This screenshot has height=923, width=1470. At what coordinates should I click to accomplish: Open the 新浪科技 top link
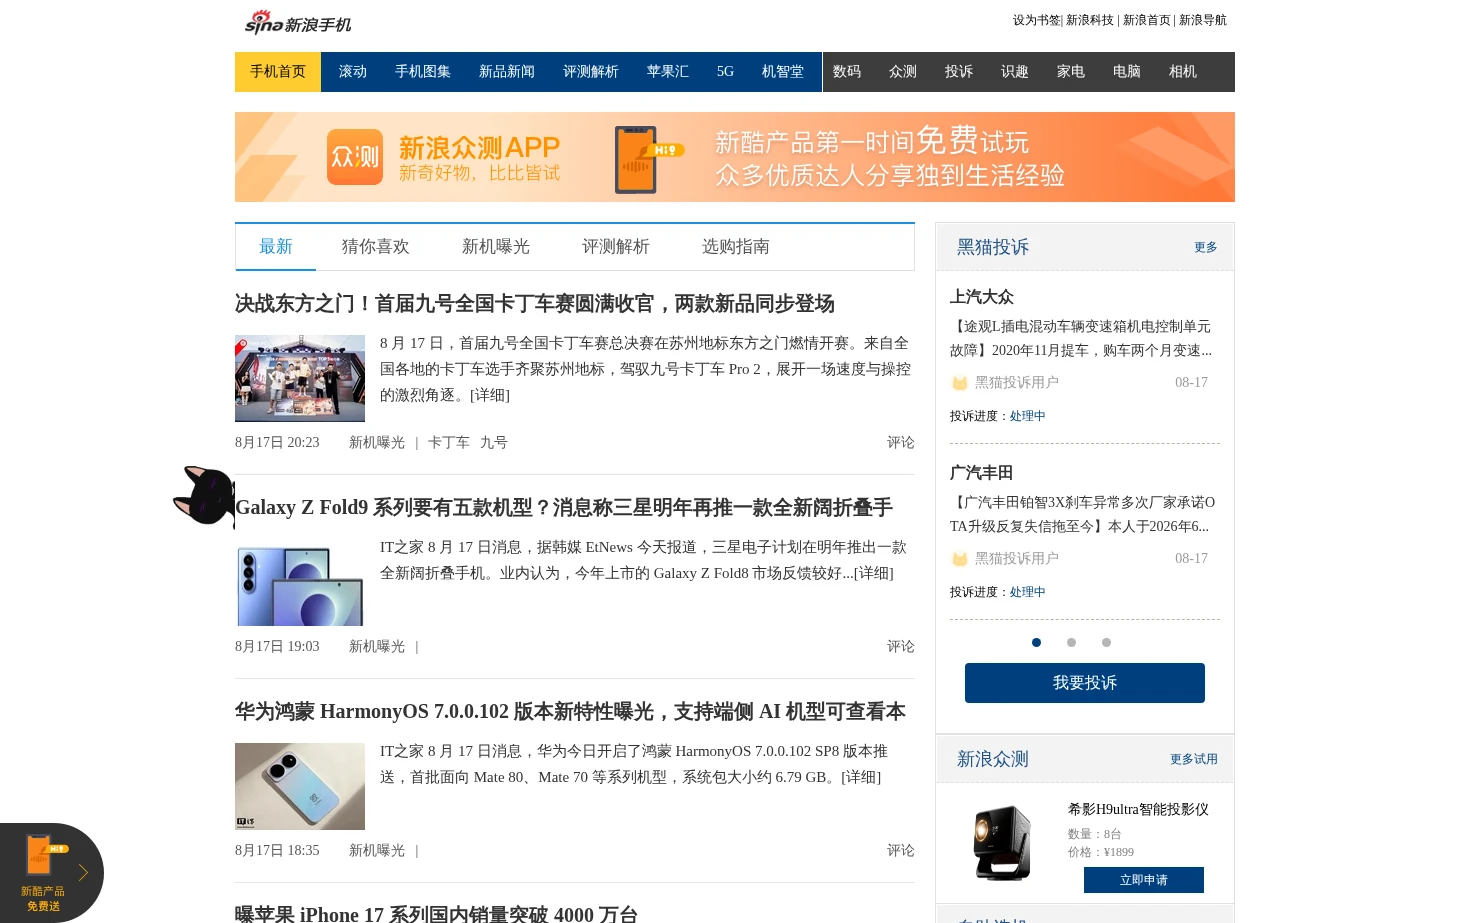pyautogui.click(x=1090, y=20)
